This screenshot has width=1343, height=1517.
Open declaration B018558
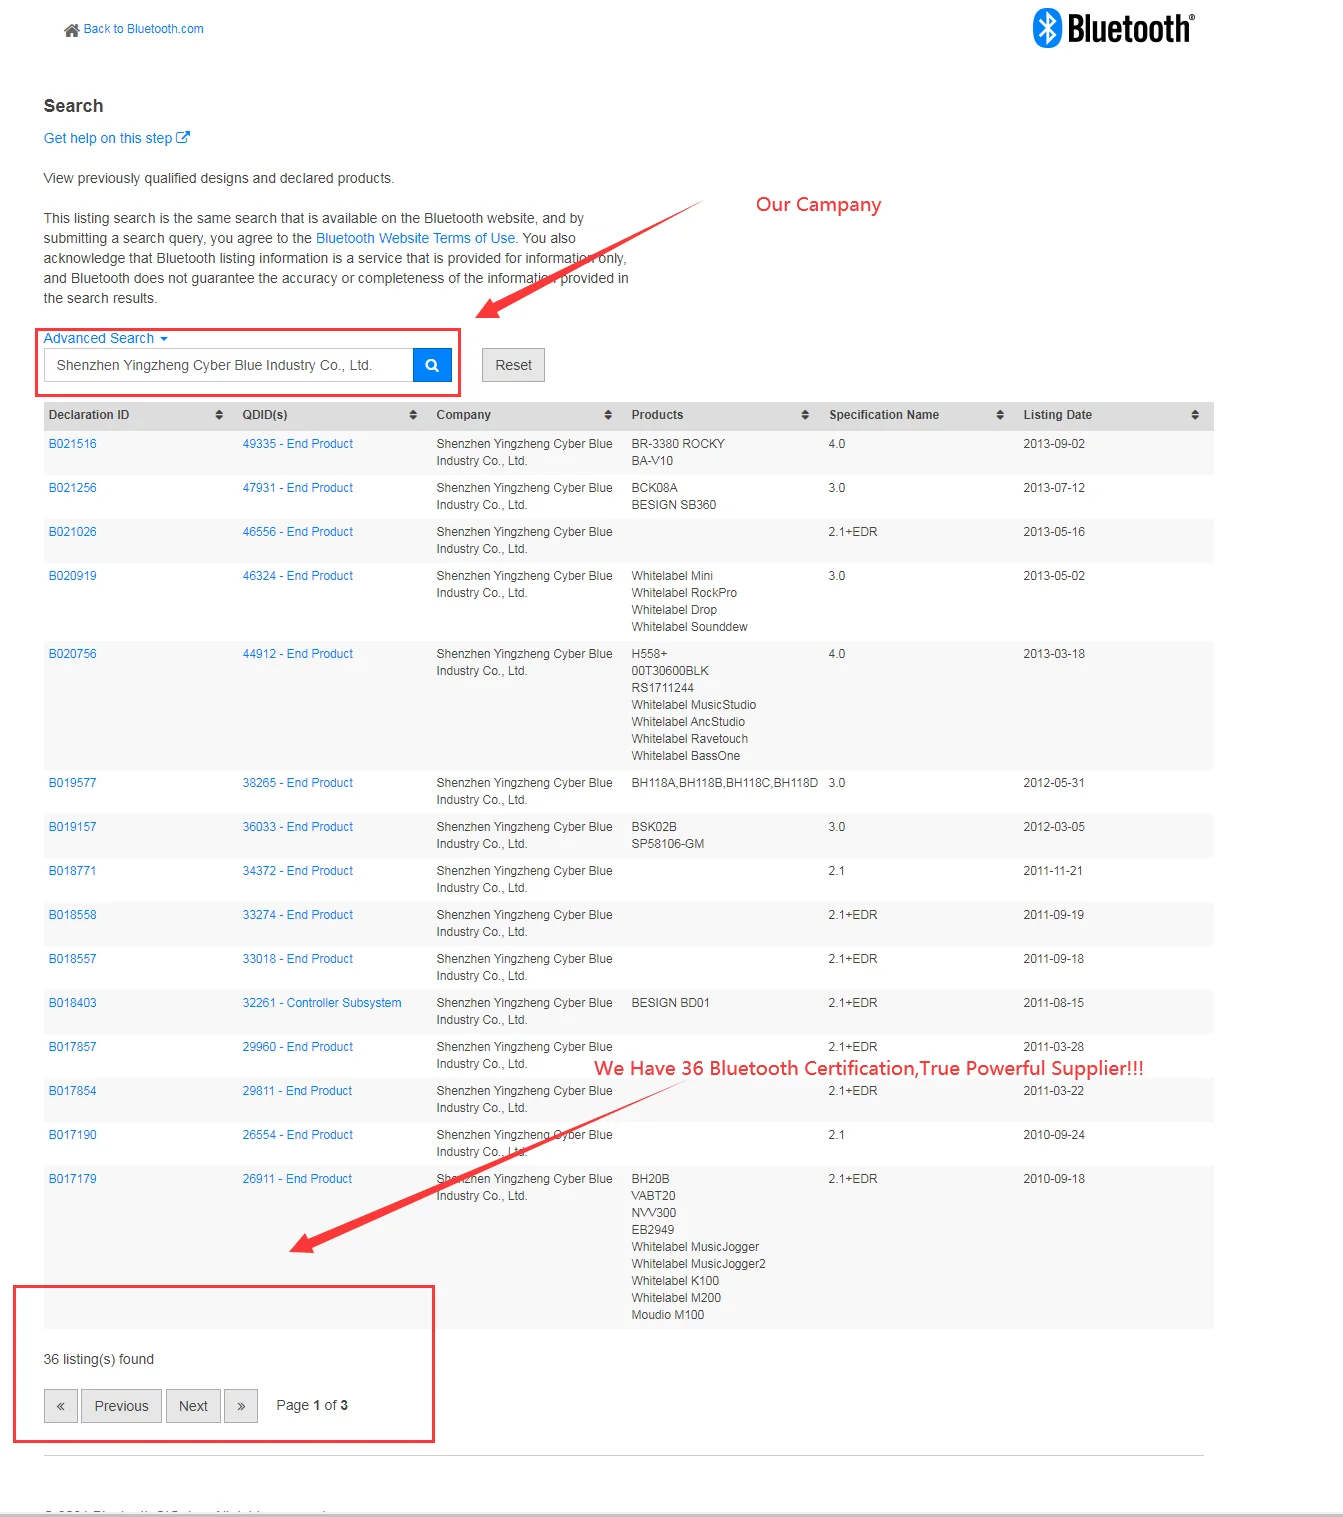pyautogui.click(x=73, y=915)
